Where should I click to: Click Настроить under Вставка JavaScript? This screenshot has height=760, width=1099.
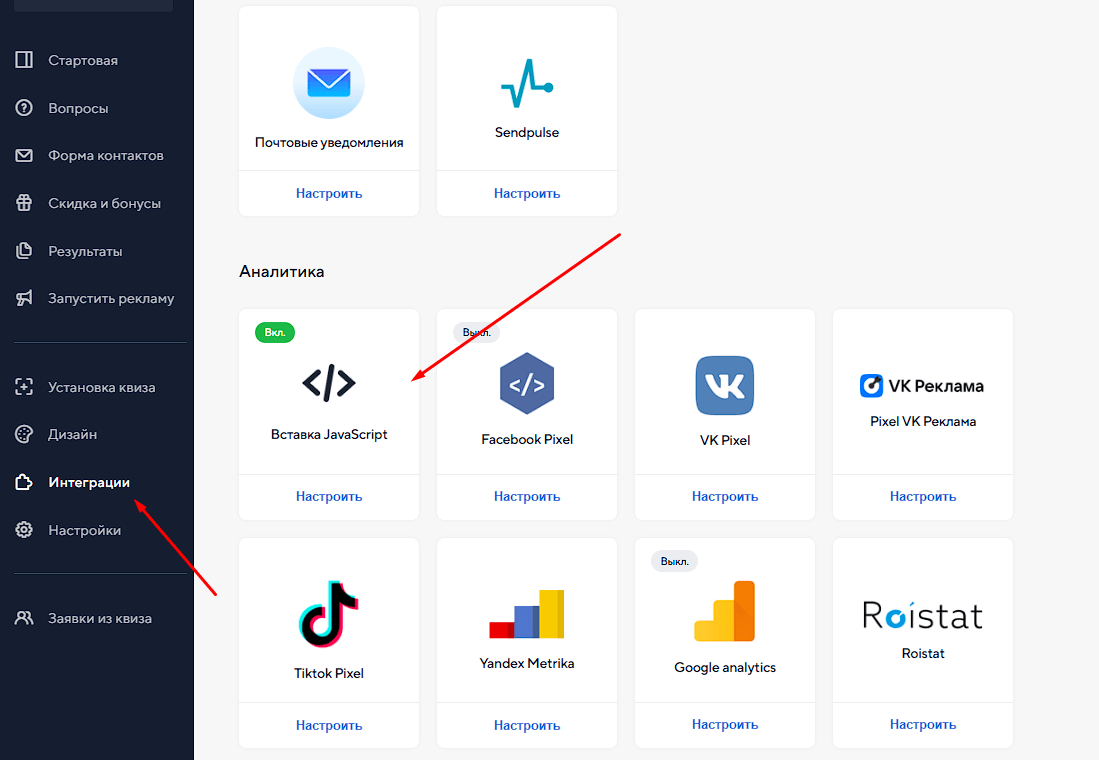tap(328, 496)
